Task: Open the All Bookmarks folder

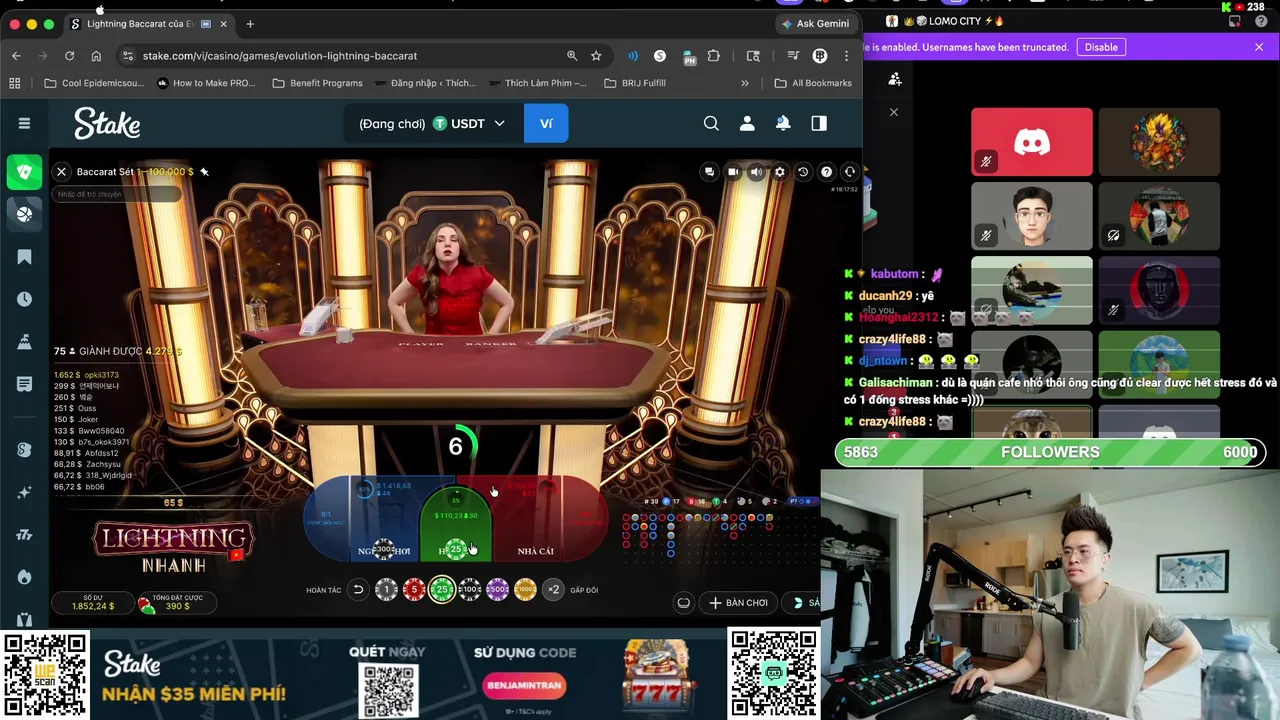Action: (x=813, y=83)
